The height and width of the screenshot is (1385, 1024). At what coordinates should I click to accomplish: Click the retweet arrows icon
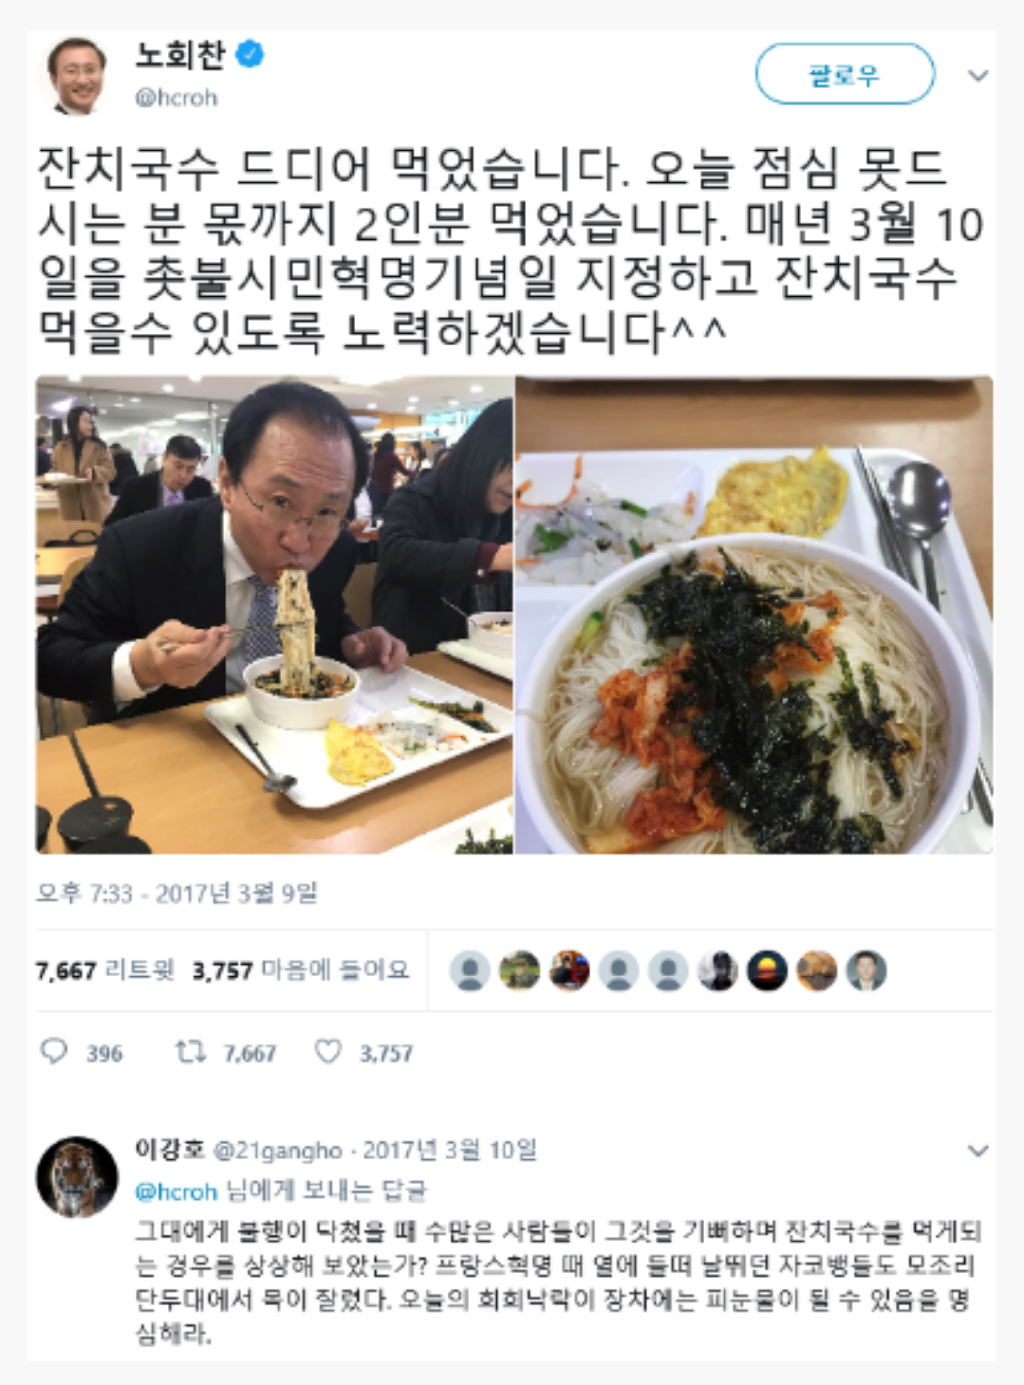click(190, 1051)
